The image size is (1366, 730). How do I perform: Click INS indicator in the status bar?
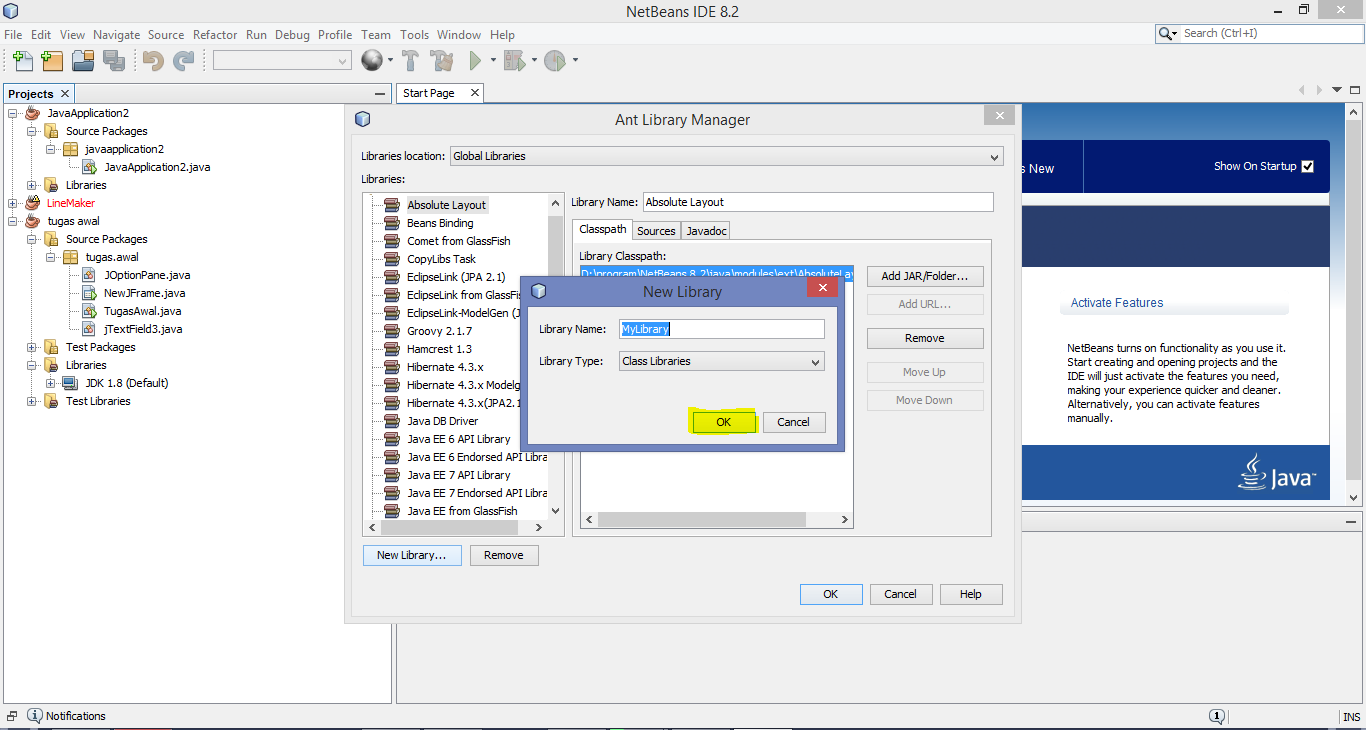pyautogui.click(x=1352, y=716)
